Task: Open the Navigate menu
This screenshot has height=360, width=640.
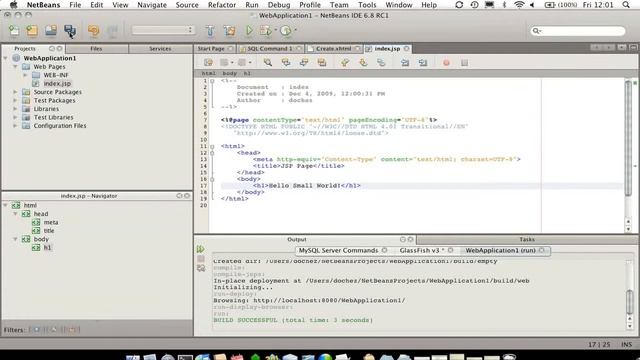Action: [152, 5]
